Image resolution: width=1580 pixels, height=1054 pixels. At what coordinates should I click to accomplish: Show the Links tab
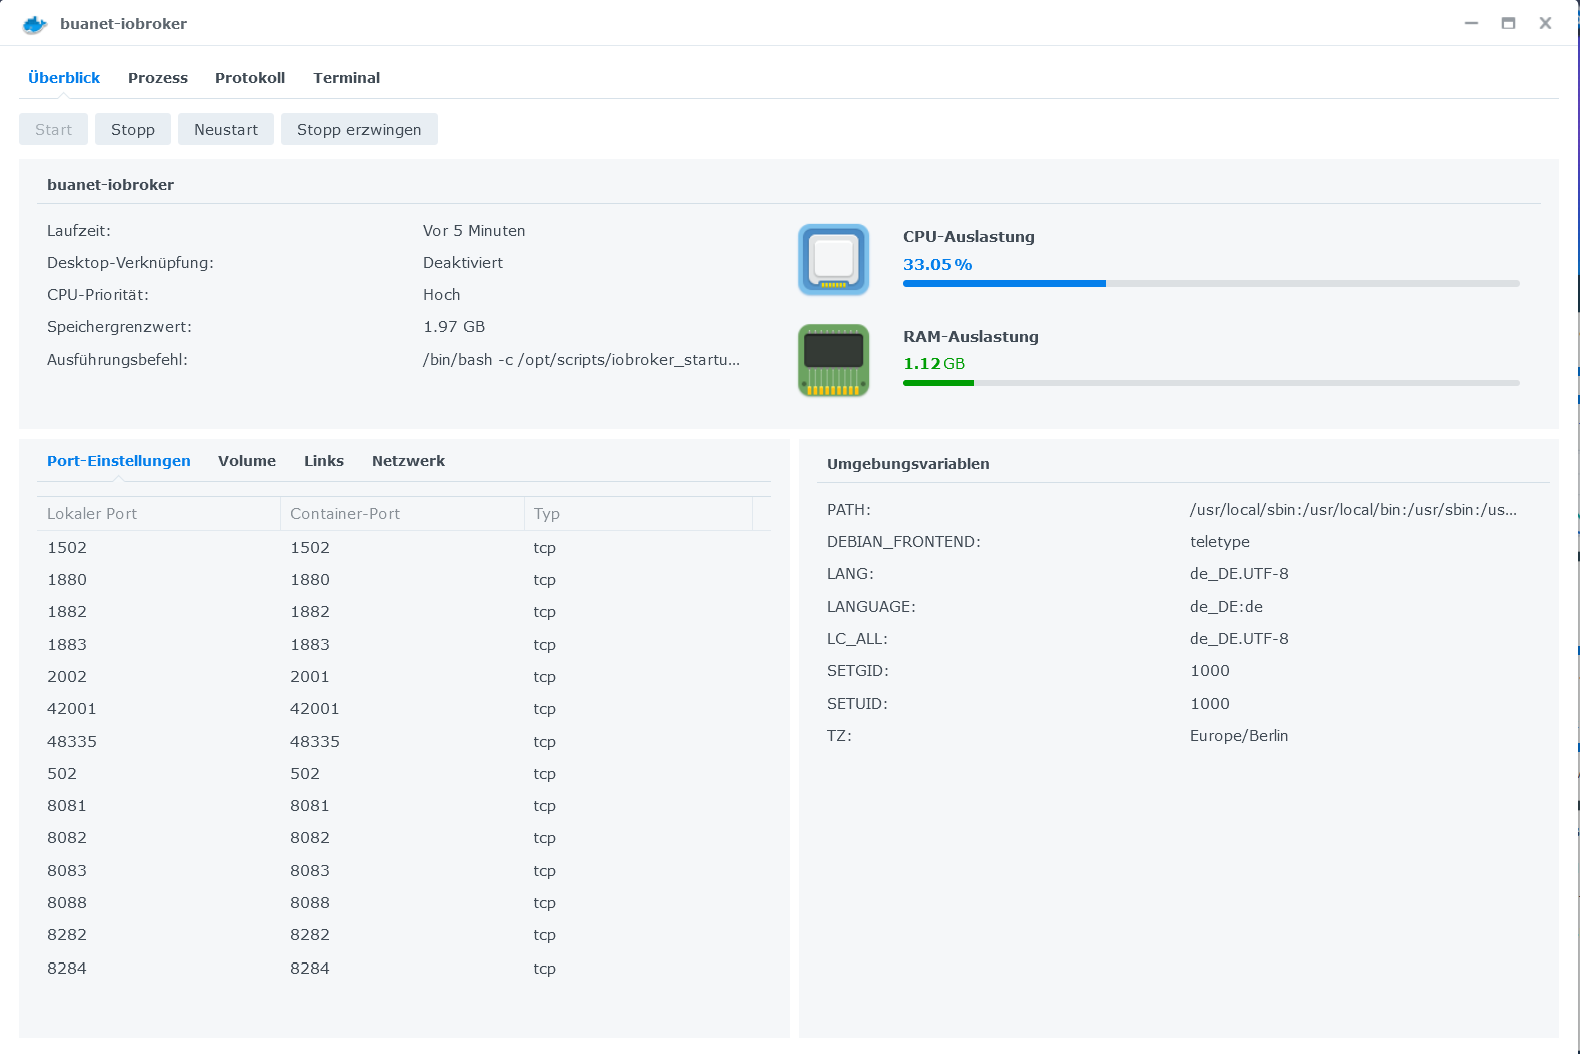coord(324,461)
